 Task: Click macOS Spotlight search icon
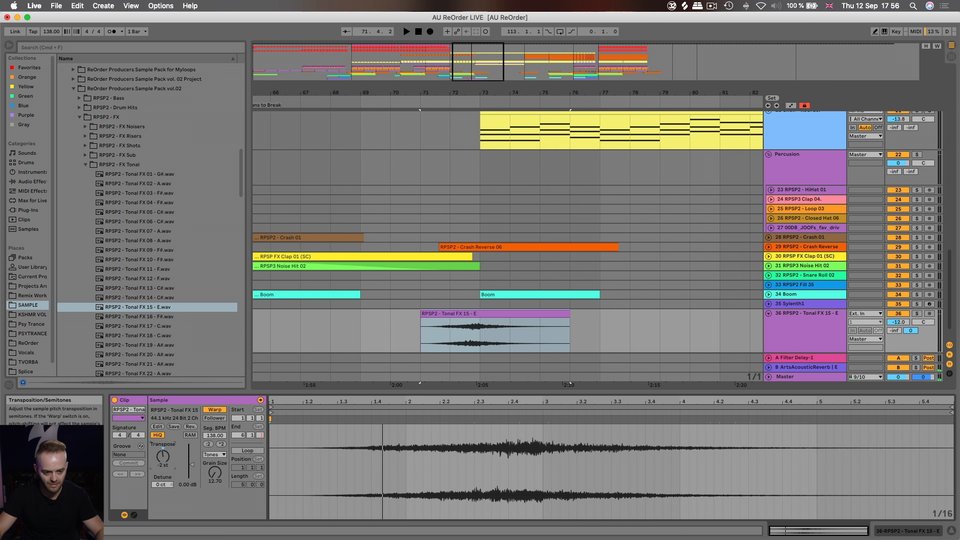pos(913,6)
